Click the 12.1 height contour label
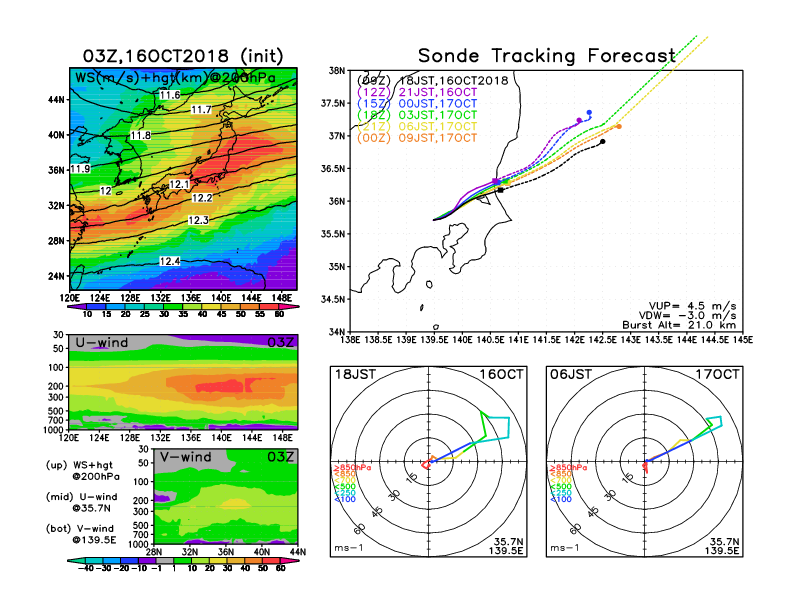The image size is (792, 612). (179, 184)
